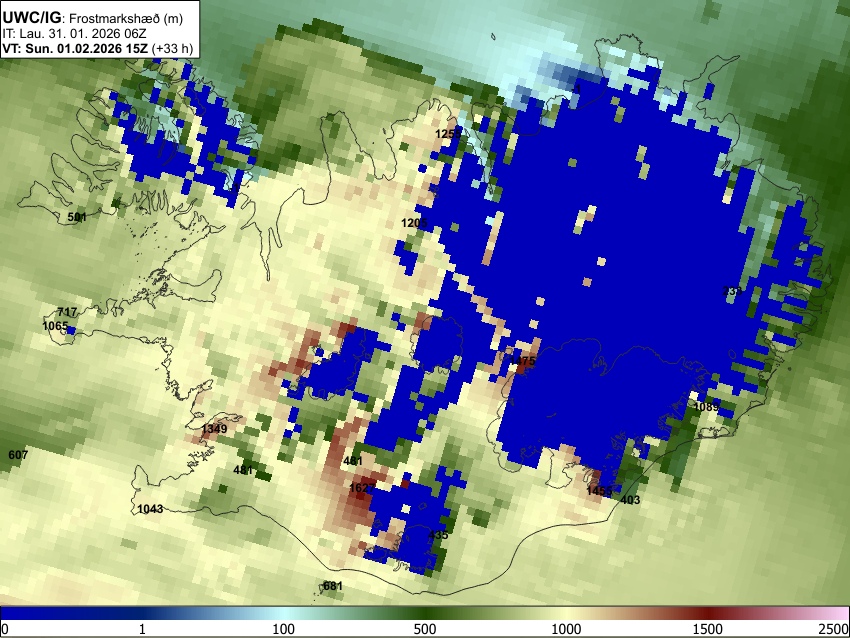
Task: Click the 233 value in the east
Action: tap(732, 291)
